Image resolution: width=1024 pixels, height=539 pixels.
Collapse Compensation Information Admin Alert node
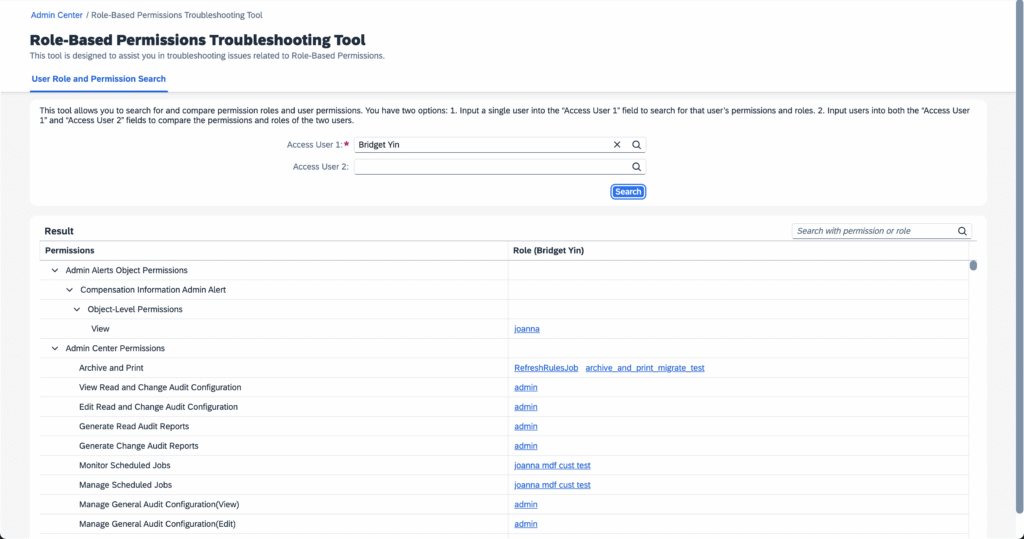click(x=69, y=289)
